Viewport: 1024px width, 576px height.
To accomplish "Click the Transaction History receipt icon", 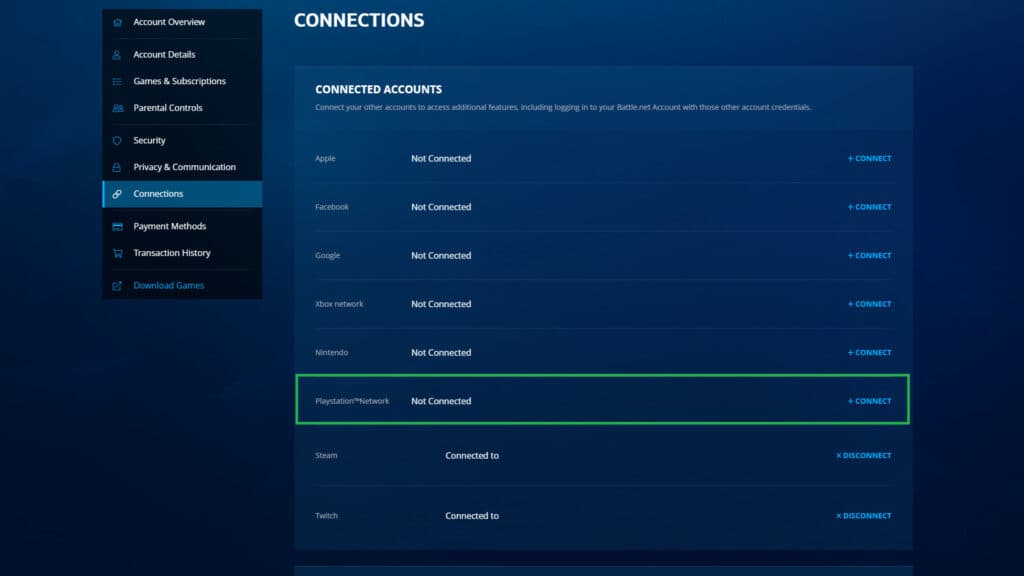I will click(x=118, y=253).
